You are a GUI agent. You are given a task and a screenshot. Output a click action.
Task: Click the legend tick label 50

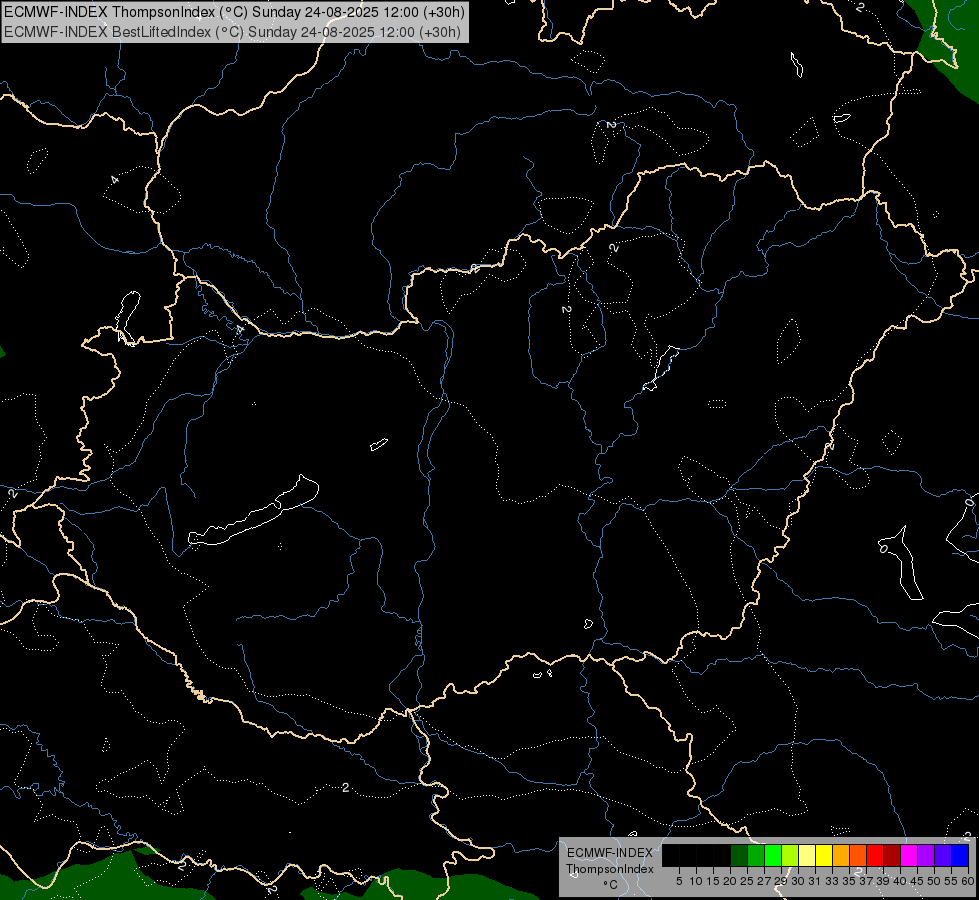point(934,881)
